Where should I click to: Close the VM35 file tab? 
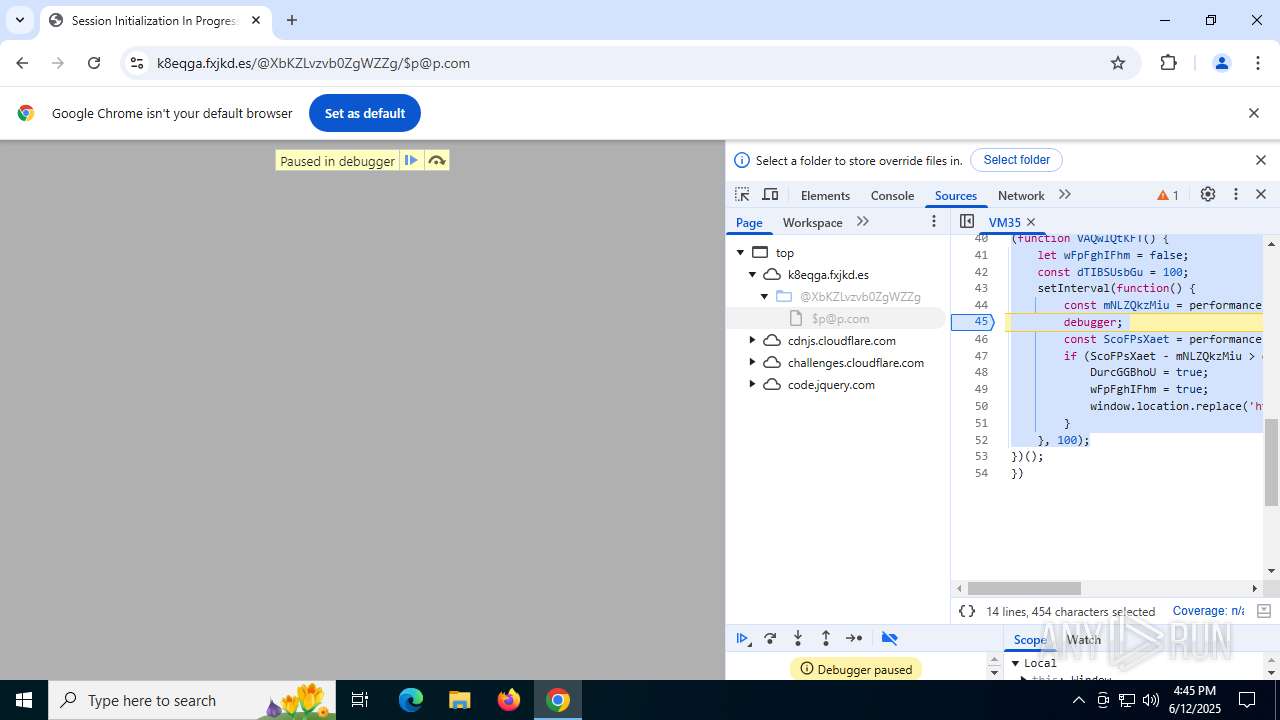coord(1031,222)
